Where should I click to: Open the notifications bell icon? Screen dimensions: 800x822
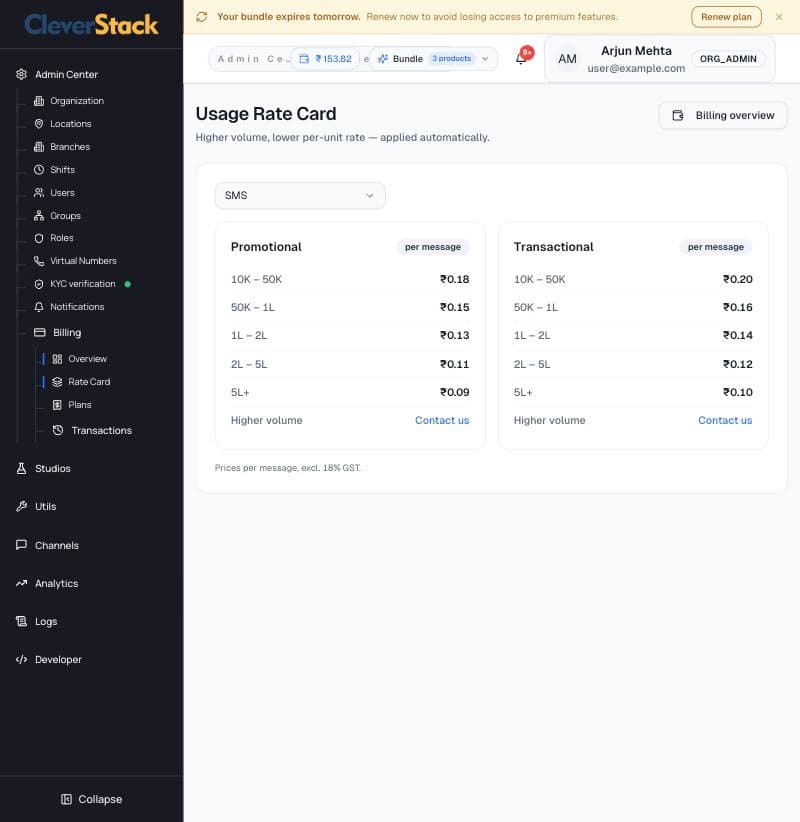(x=521, y=59)
